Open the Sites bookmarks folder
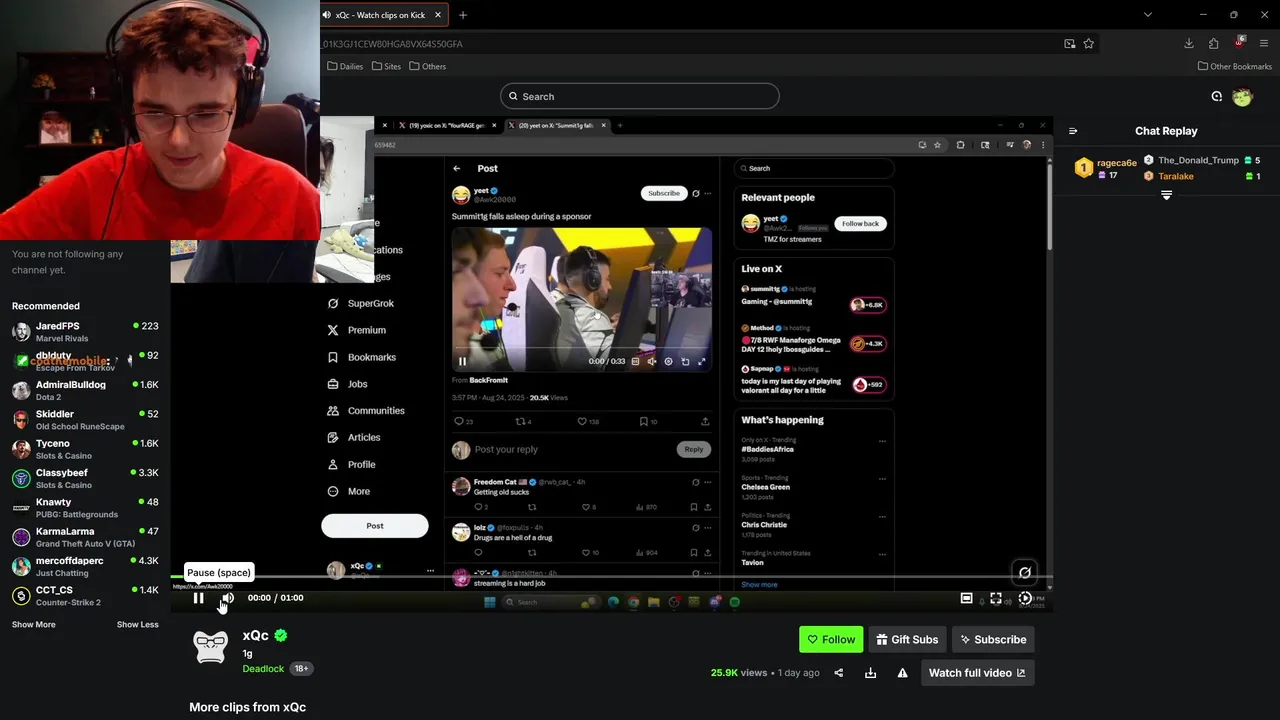Screen dimensions: 1280x720 [x=386, y=66]
